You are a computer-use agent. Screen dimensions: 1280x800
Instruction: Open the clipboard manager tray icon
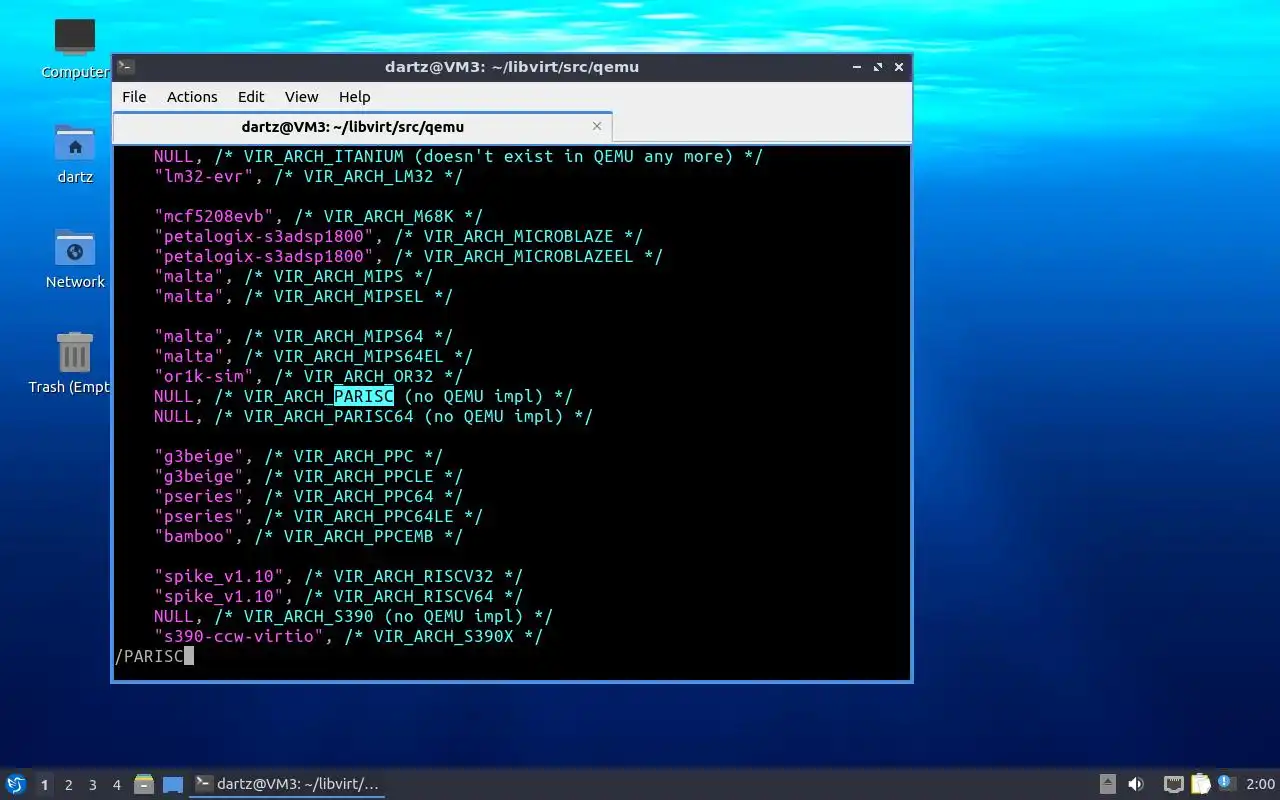1200,784
